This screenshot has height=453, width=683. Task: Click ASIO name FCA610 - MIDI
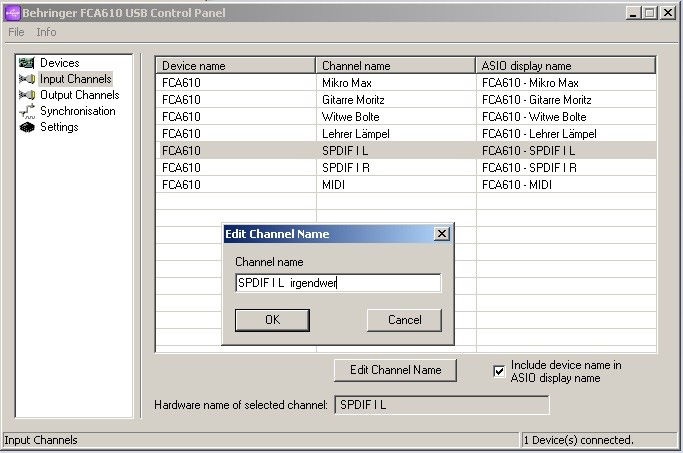[x=517, y=185]
